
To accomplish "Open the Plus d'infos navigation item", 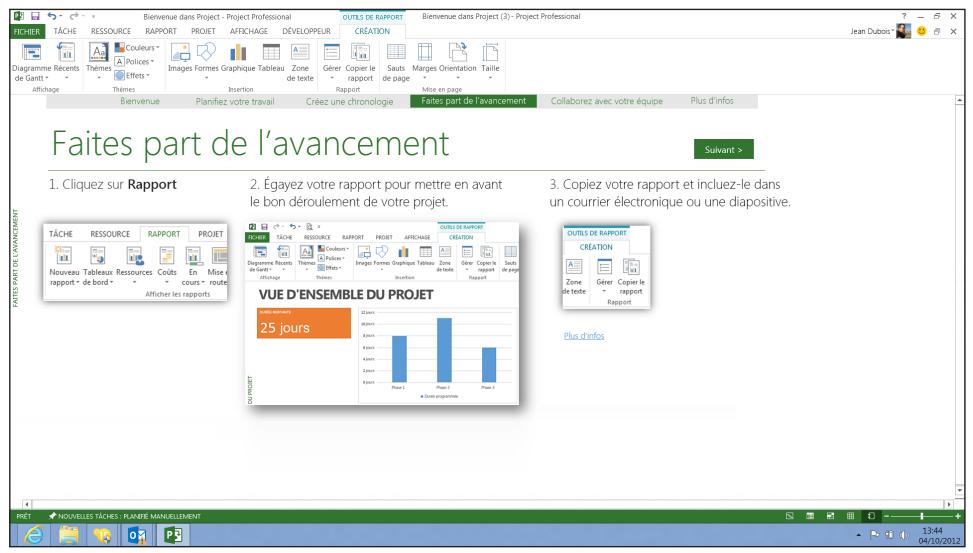I will (712, 101).
